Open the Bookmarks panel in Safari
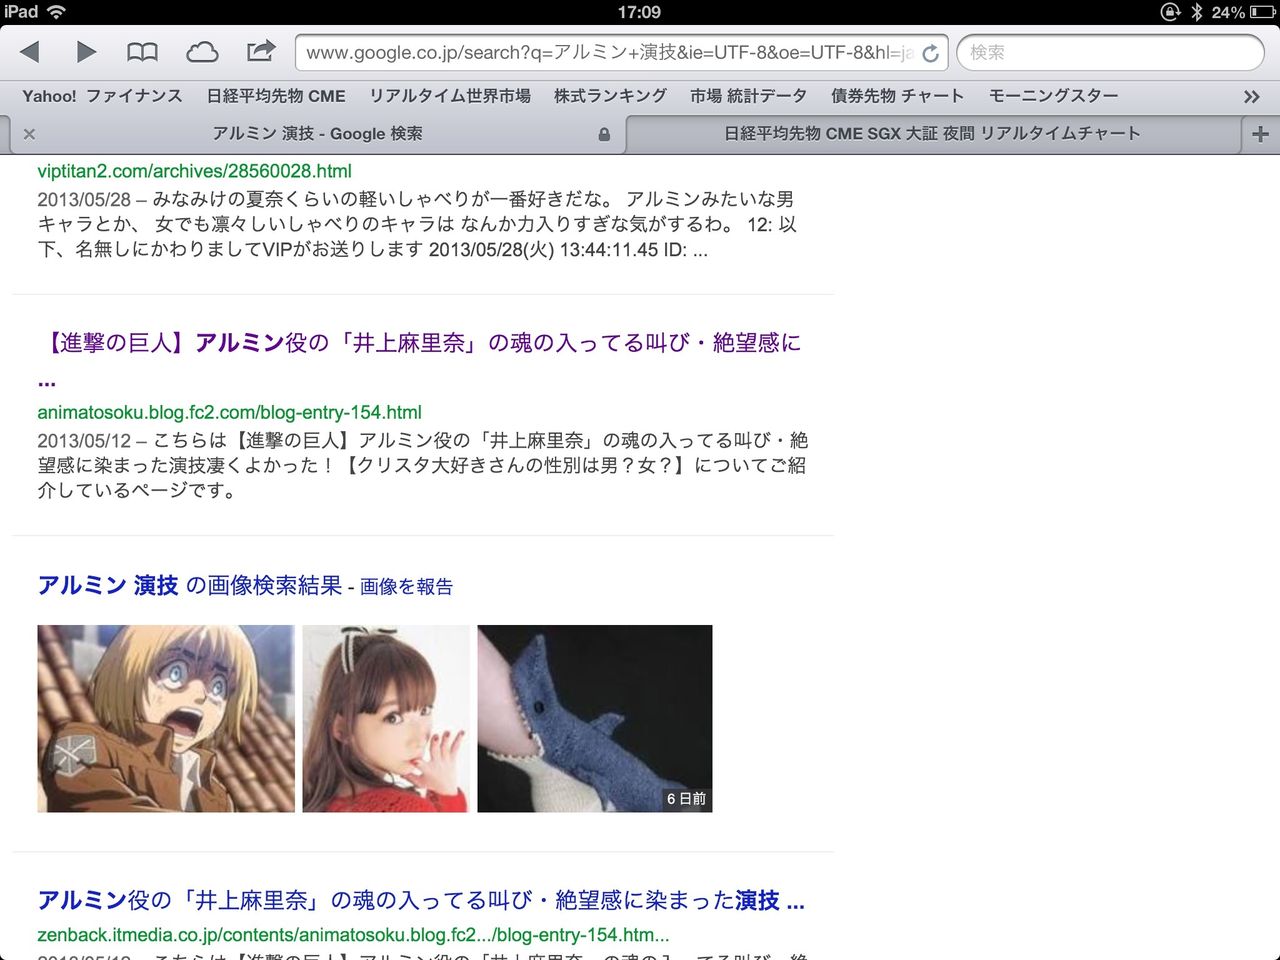1280x960 pixels. pyautogui.click(x=141, y=52)
